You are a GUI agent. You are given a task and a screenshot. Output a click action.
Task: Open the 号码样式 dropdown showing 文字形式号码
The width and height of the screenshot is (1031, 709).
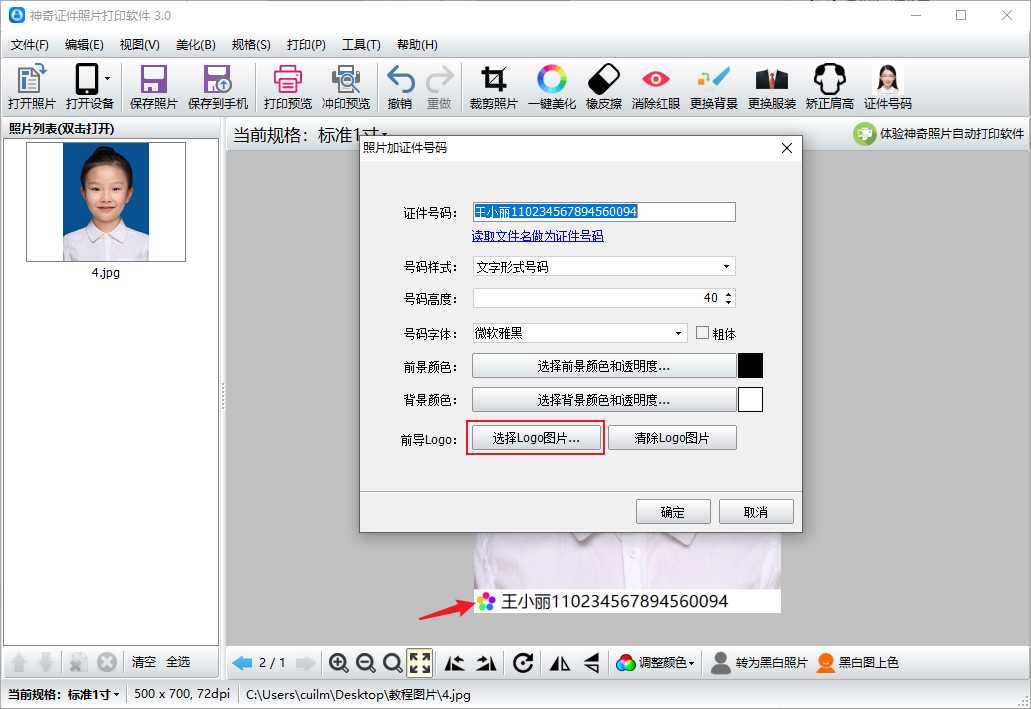[x=604, y=266]
